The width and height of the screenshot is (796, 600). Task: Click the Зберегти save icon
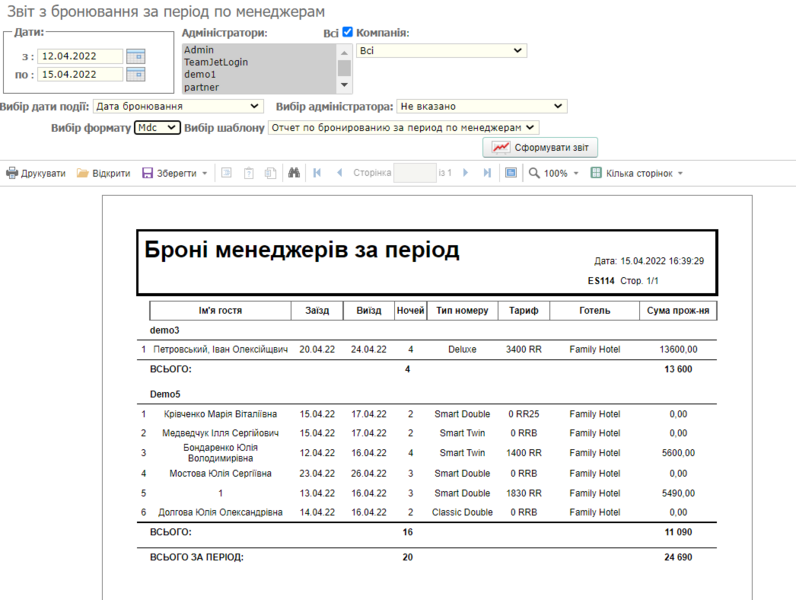click(148, 173)
